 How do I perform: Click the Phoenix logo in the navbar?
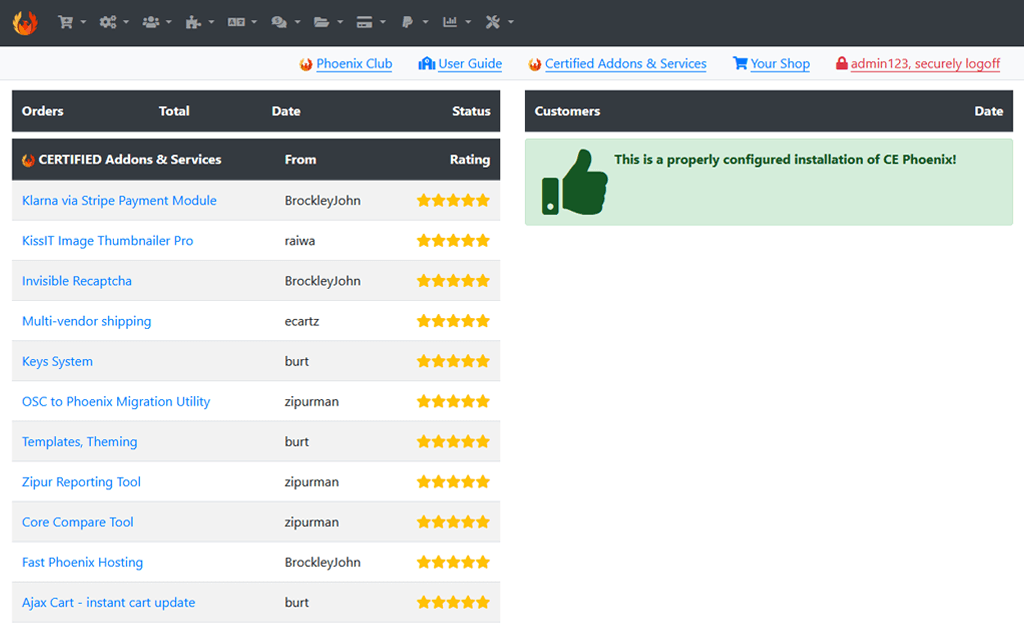24,22
